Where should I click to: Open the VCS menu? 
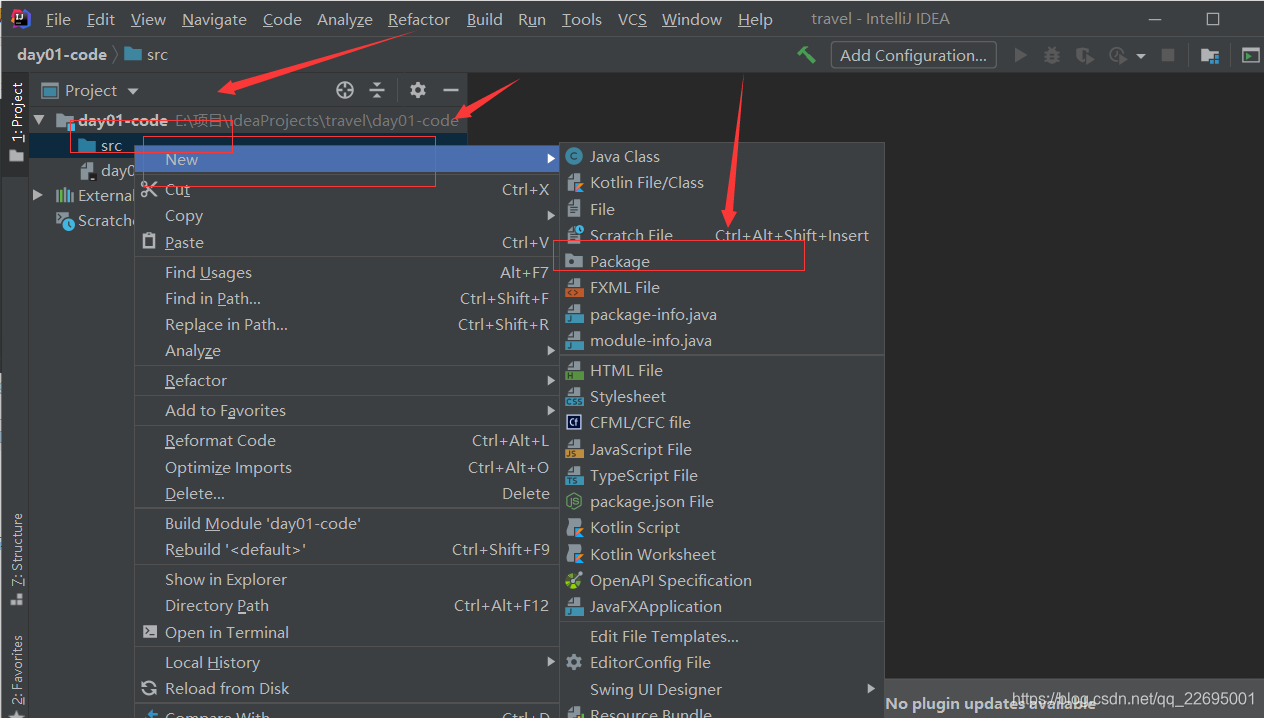point(632,19)
